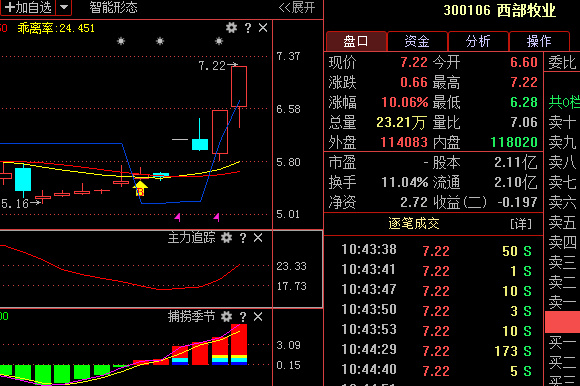Image resolution: width=580 pixels, height=386 pixels.
Task: Click the second snowflake event marker
Action: click(x=160, y=41)
